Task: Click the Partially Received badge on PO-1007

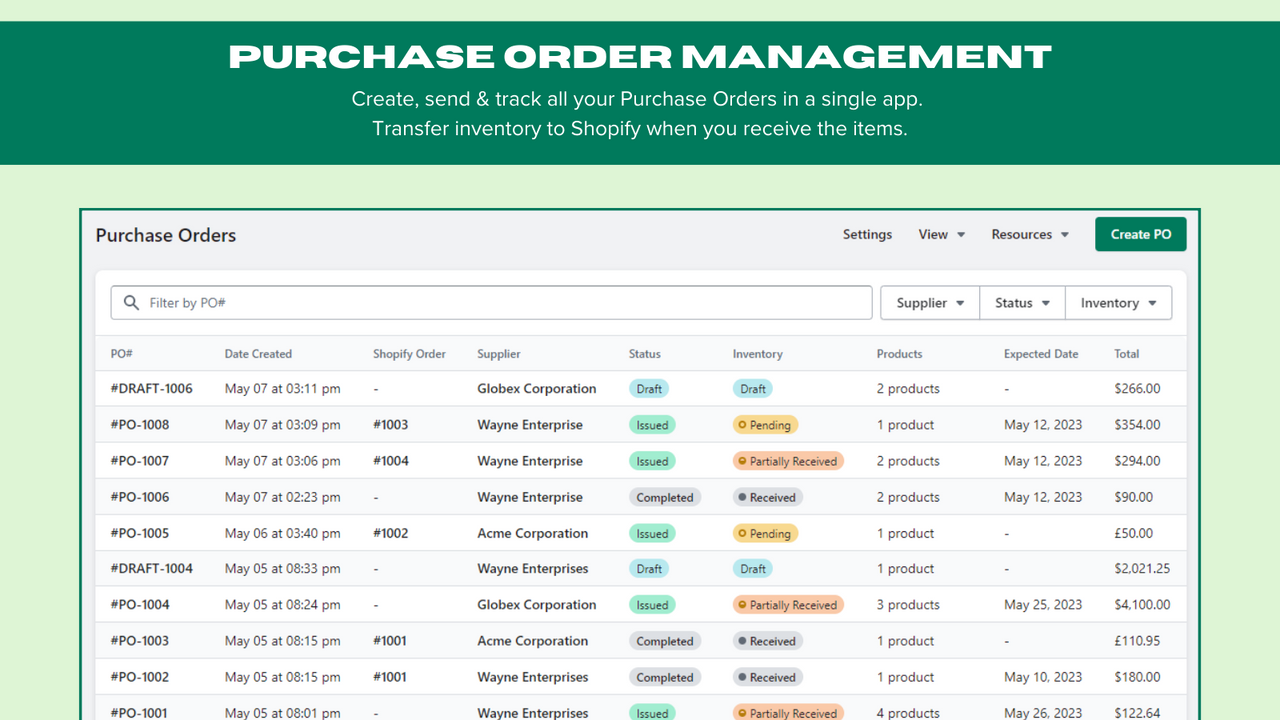Action: 788,460
